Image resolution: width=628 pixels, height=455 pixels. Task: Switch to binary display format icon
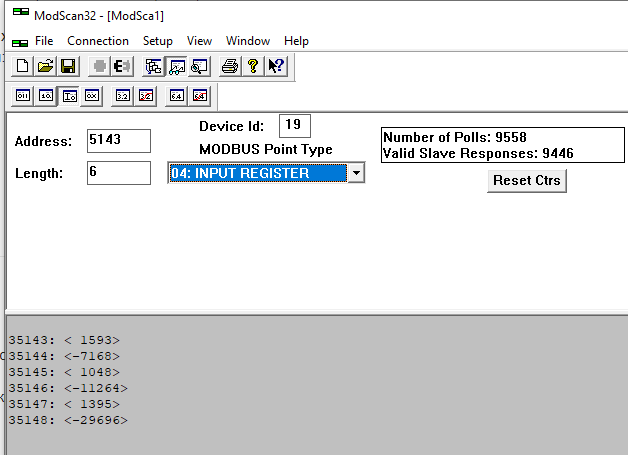click(22, 96)
